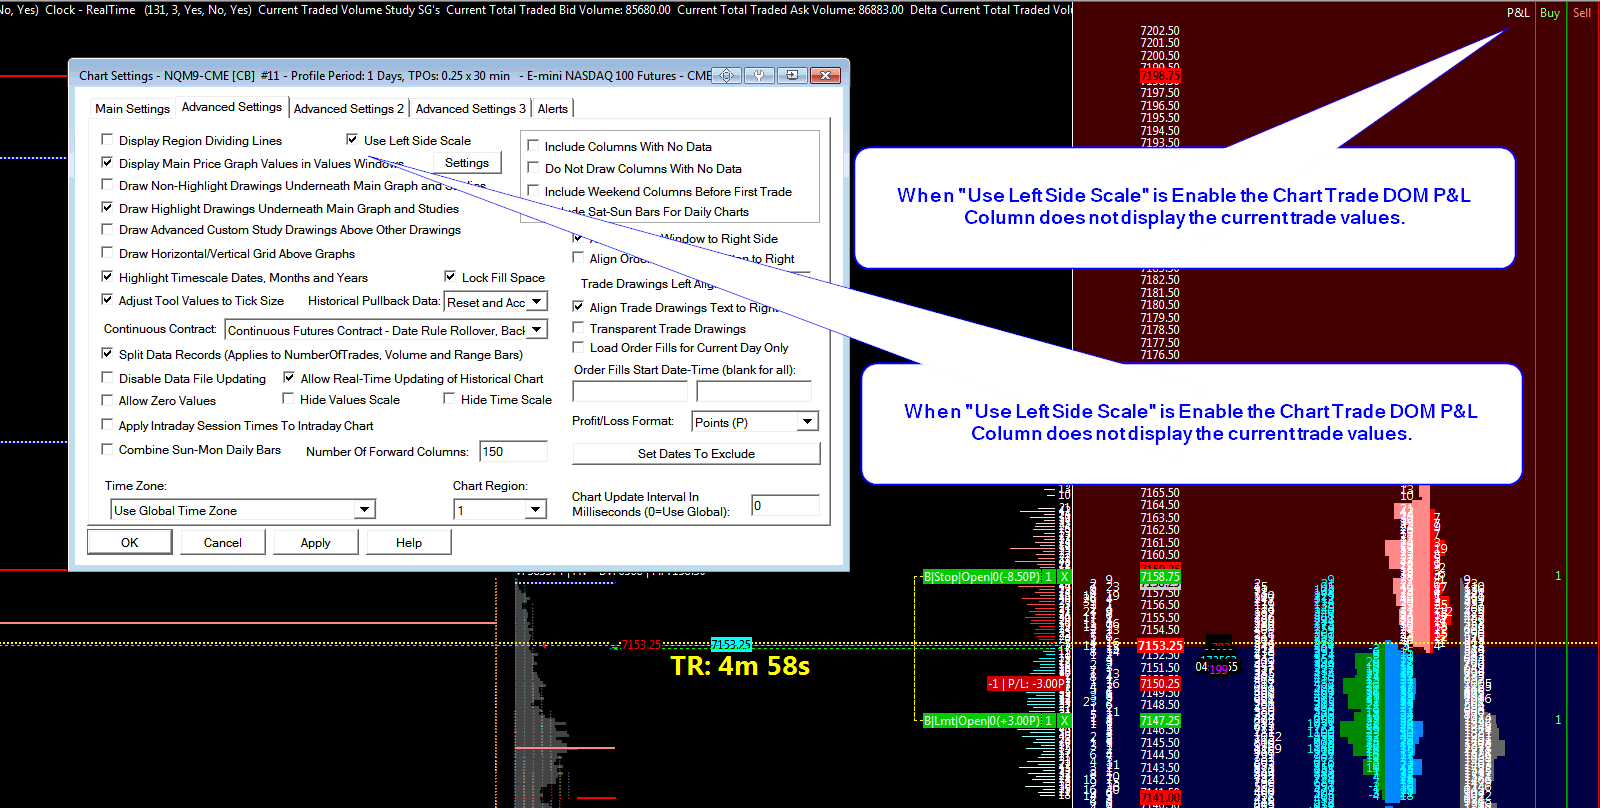This screenshot has height=808, width=1600.
Task: Check Include Weekend Columns Before First Trade
Action: (x=533, y=191)
